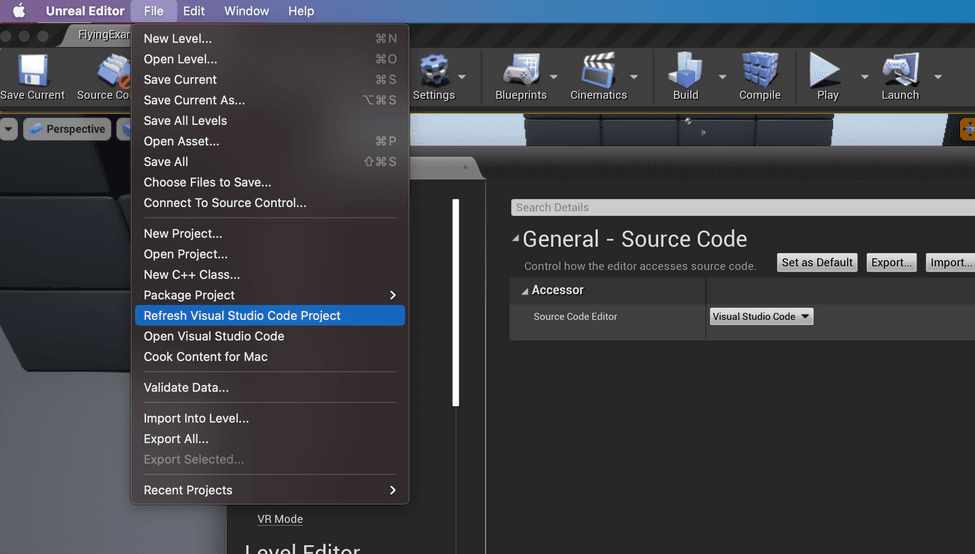
Task: Expand the Launch options dropdown arrow
Action: pyautogui.click(x=938, y=76)
